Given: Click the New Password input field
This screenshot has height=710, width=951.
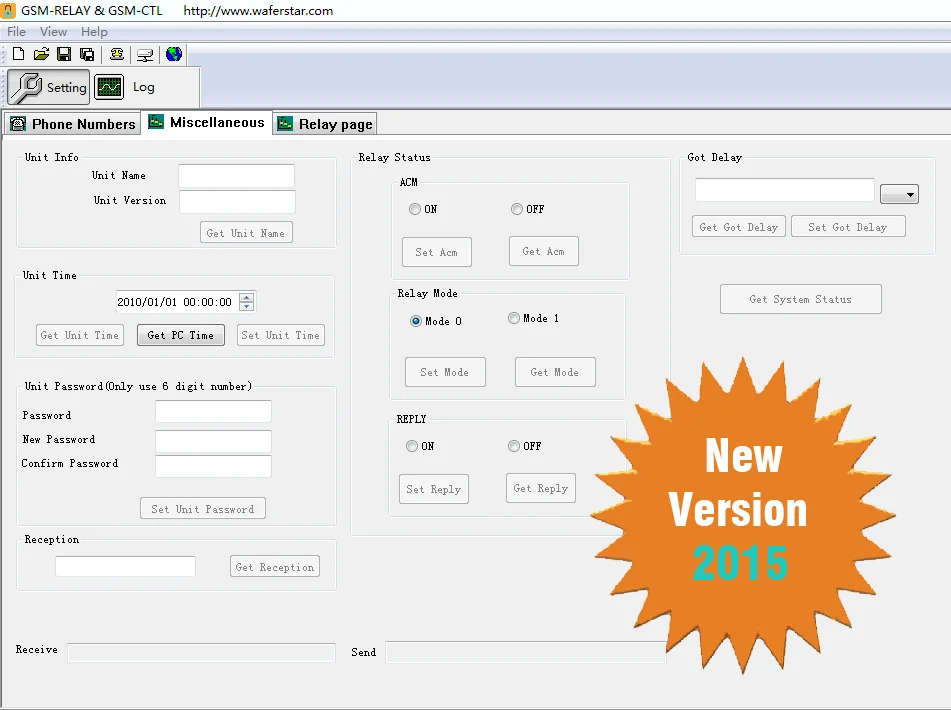Looking at the screenshot, I should click(x=213, y=441).
